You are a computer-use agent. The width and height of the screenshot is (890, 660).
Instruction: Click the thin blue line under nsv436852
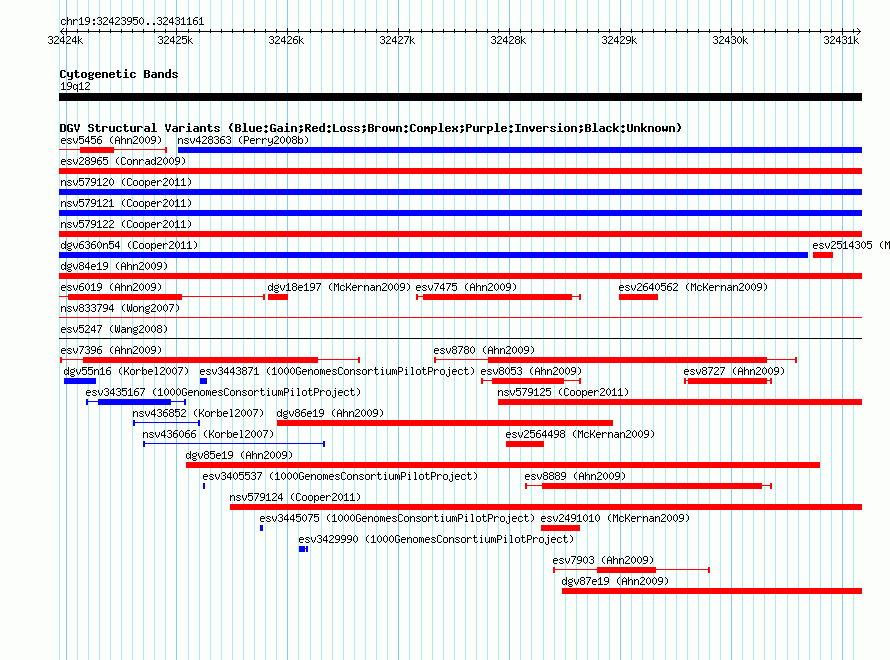tap(166, 423)
